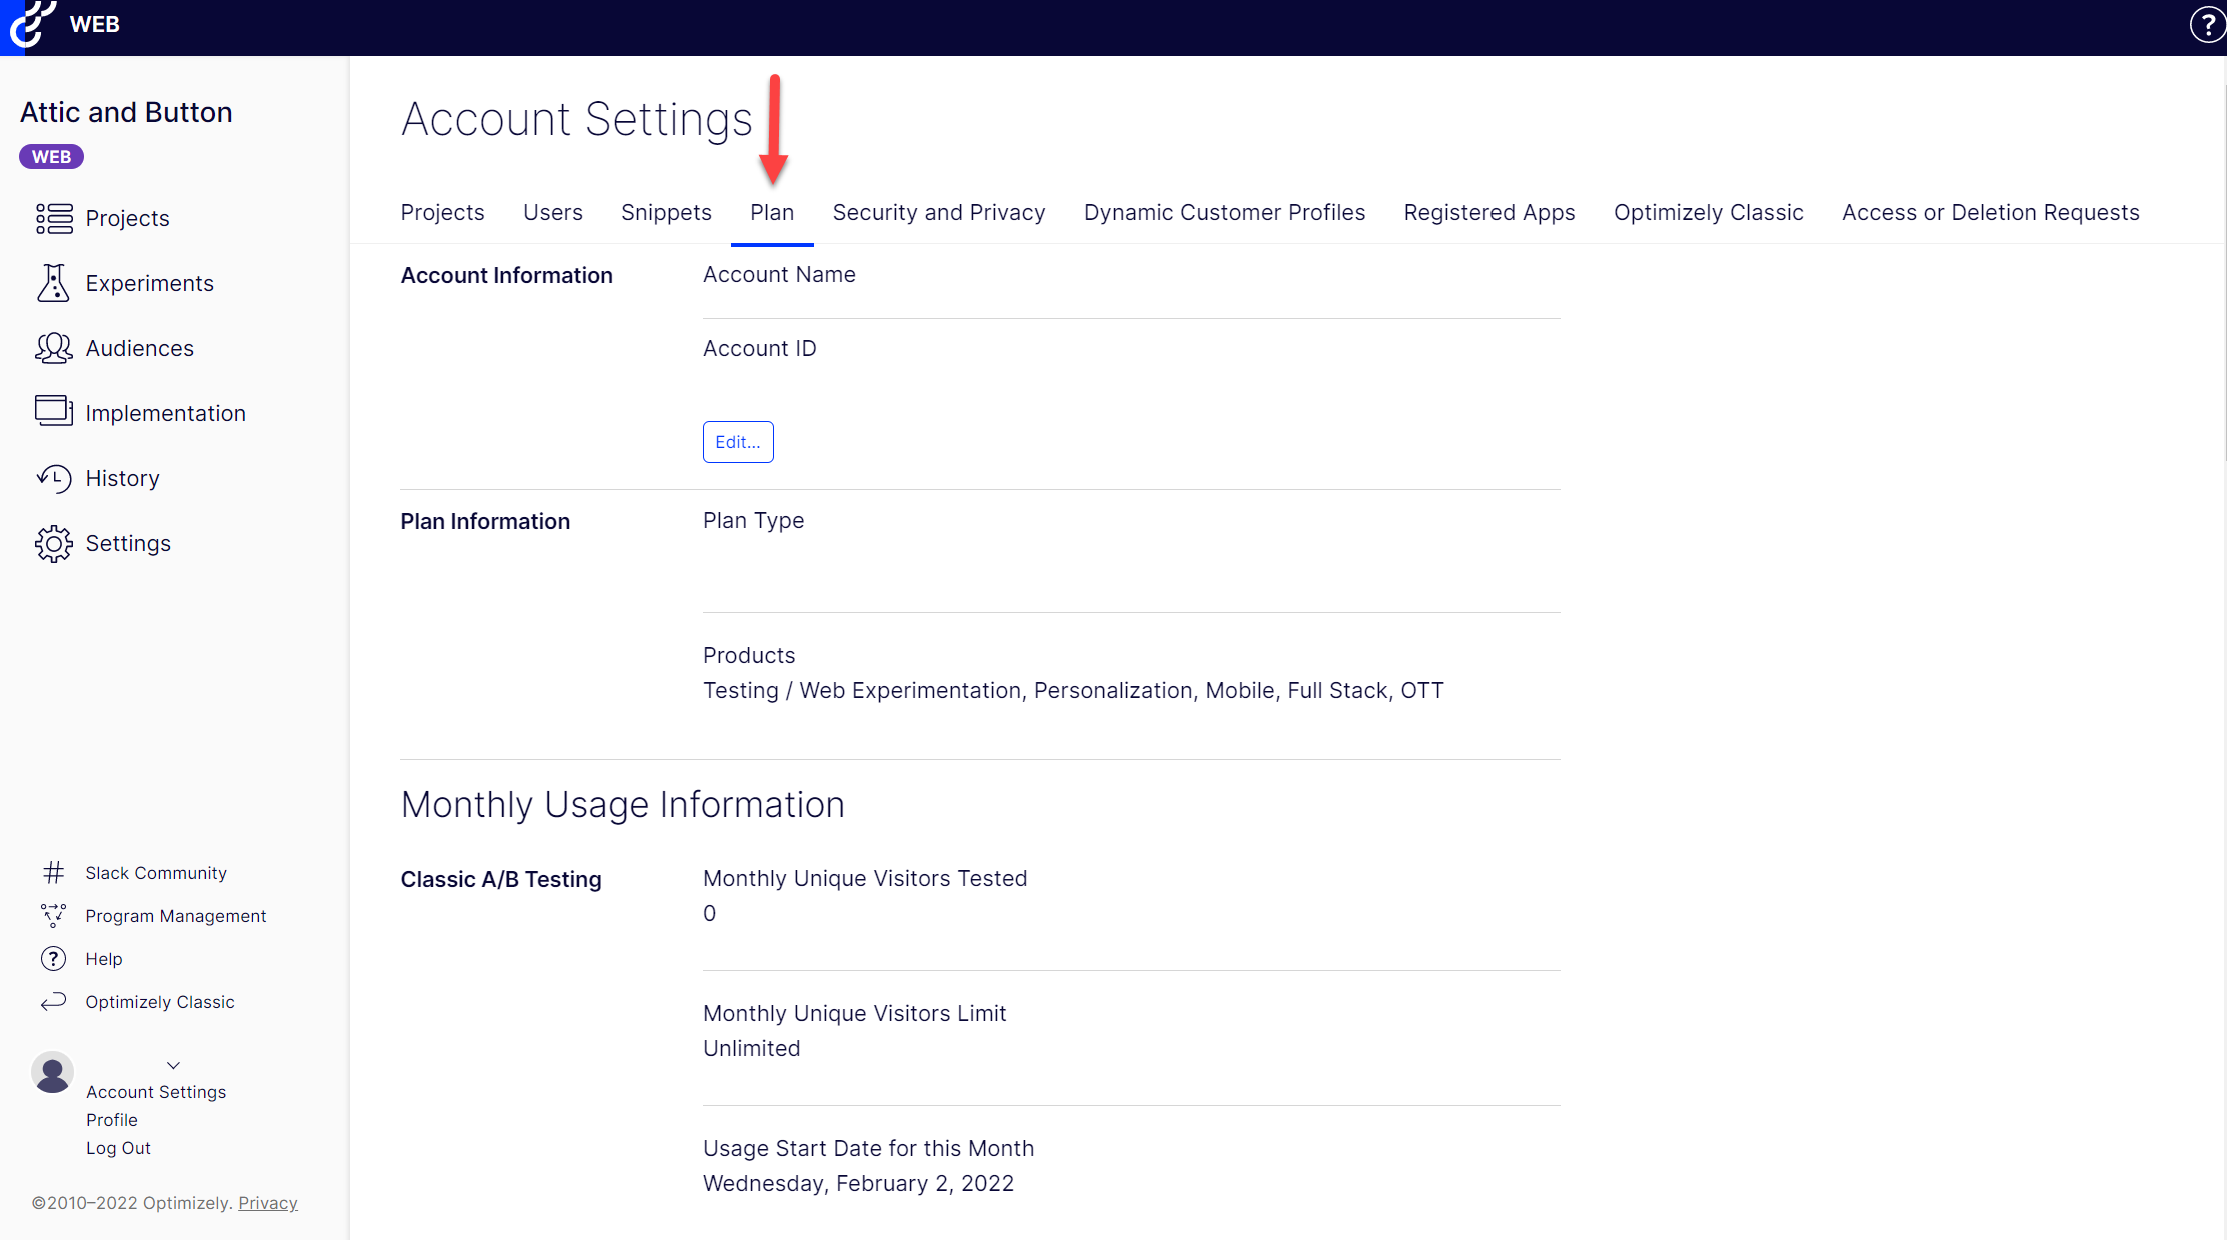Switch to the Users tab
Viewport: 2227px width, 1240px height.
point(553,213)
